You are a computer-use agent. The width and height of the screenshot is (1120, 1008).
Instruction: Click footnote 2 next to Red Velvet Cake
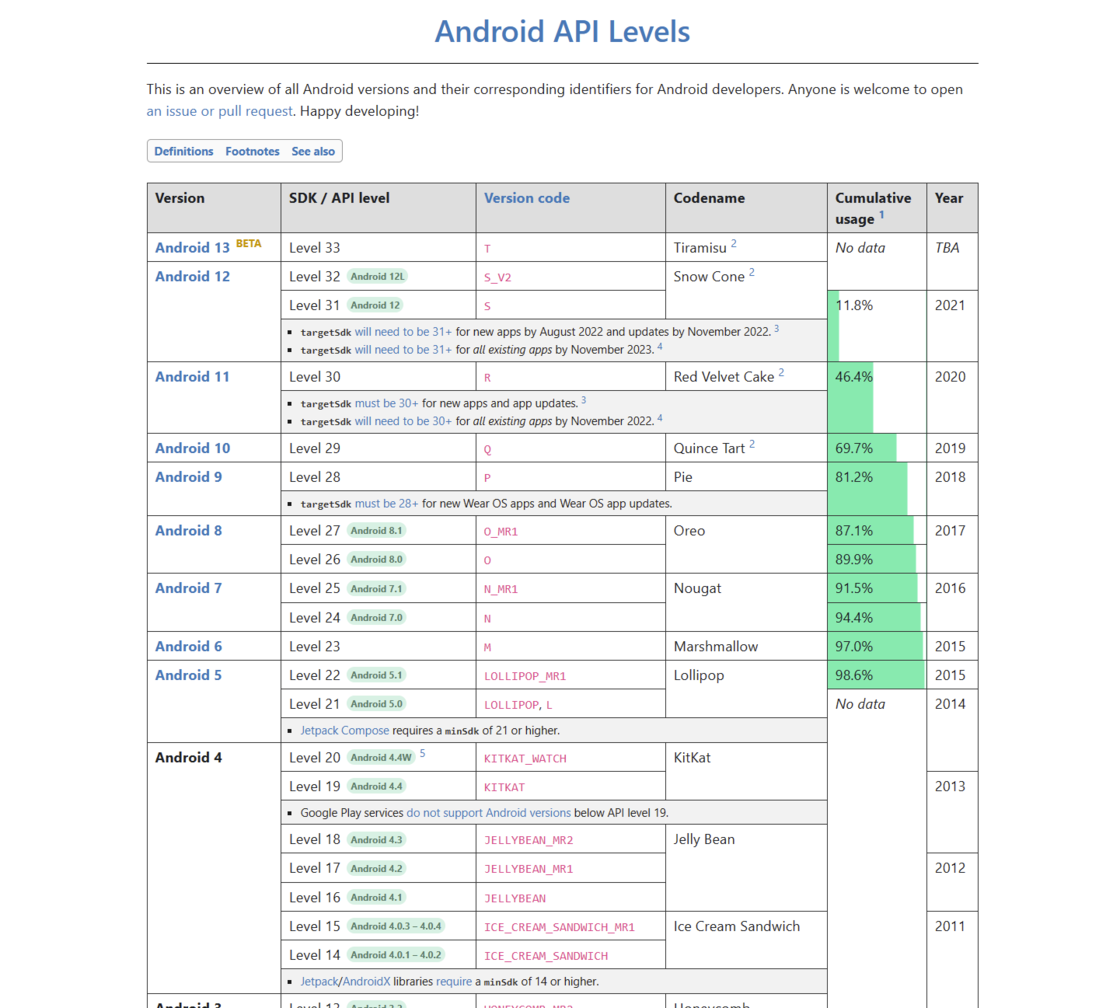click(x=781, y=372)
